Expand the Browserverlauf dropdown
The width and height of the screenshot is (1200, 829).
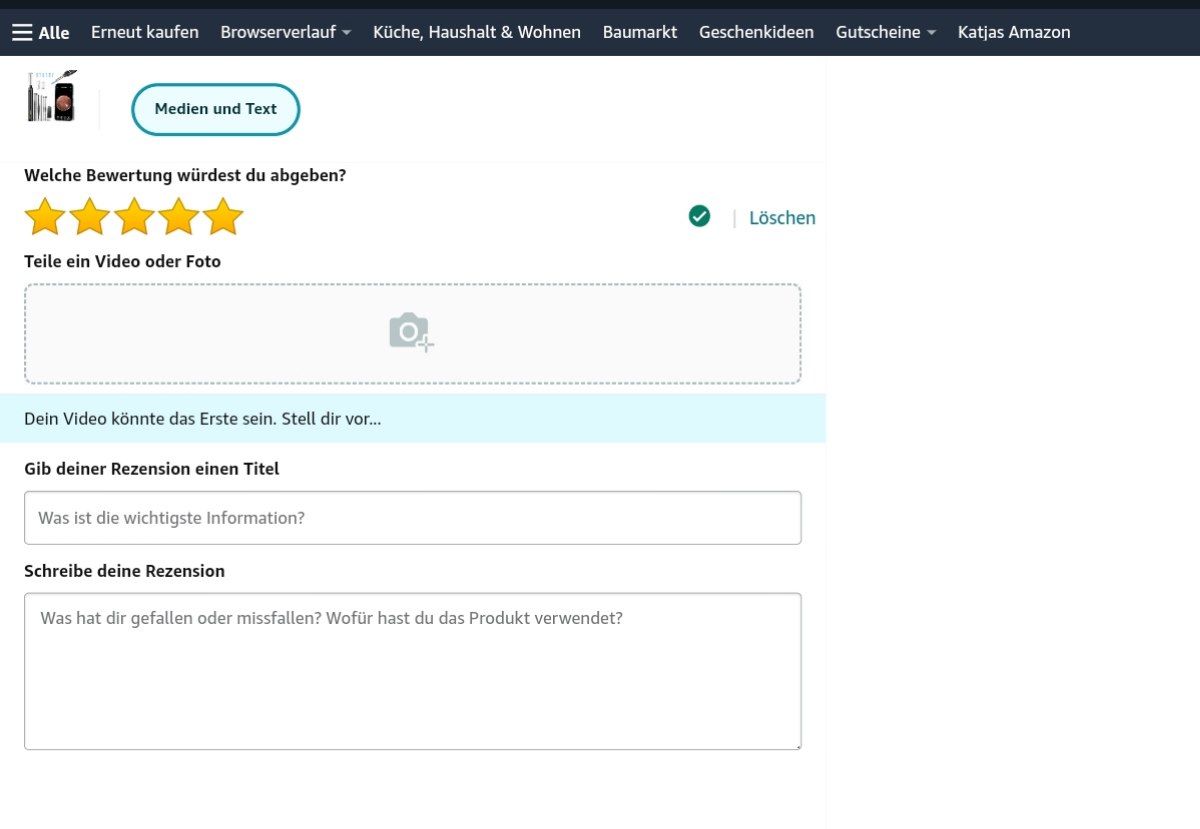[x=285, y=32]
